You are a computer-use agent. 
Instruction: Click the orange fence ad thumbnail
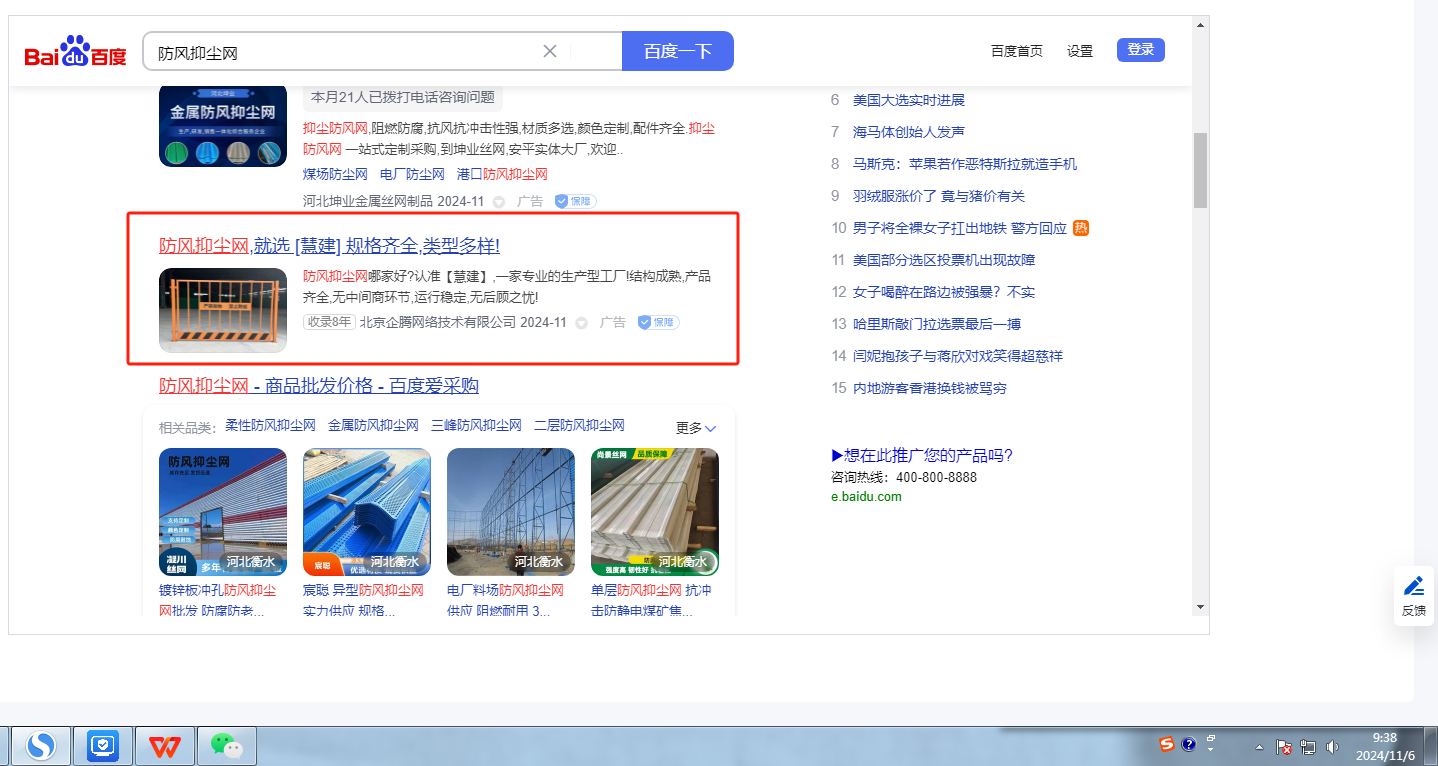tap(223, 310)
